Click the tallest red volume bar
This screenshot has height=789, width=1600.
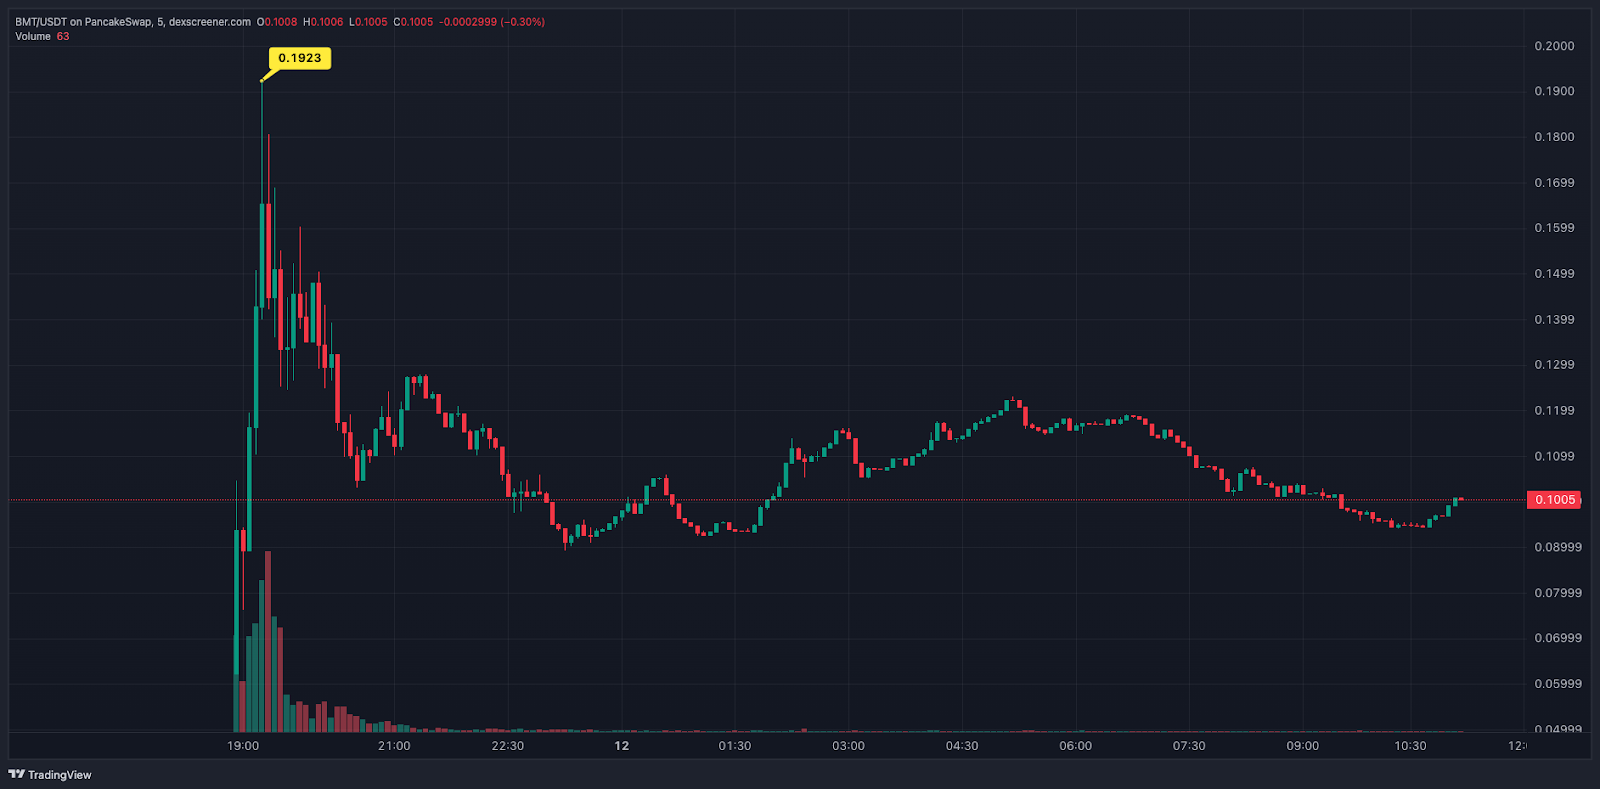click(268, 640)
